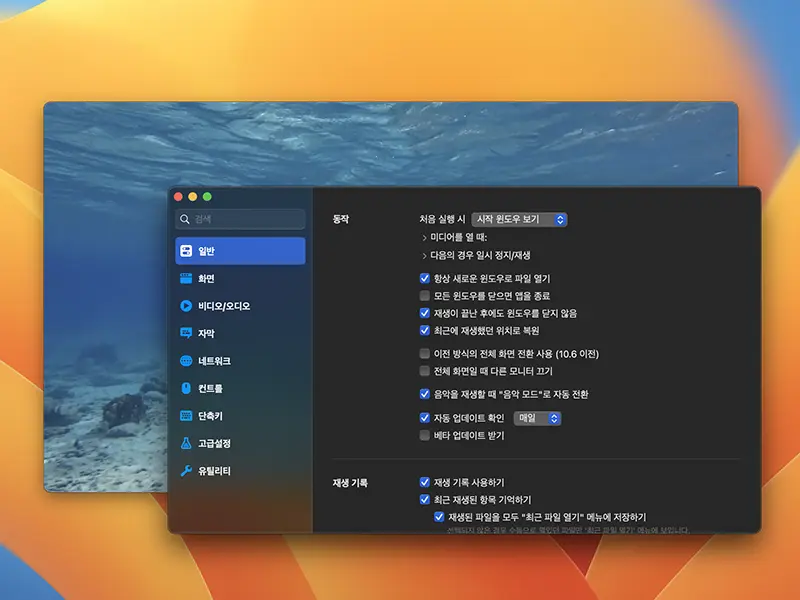Click the 검색 search field
The image size is (800, 600).
(x=240, y=219)
